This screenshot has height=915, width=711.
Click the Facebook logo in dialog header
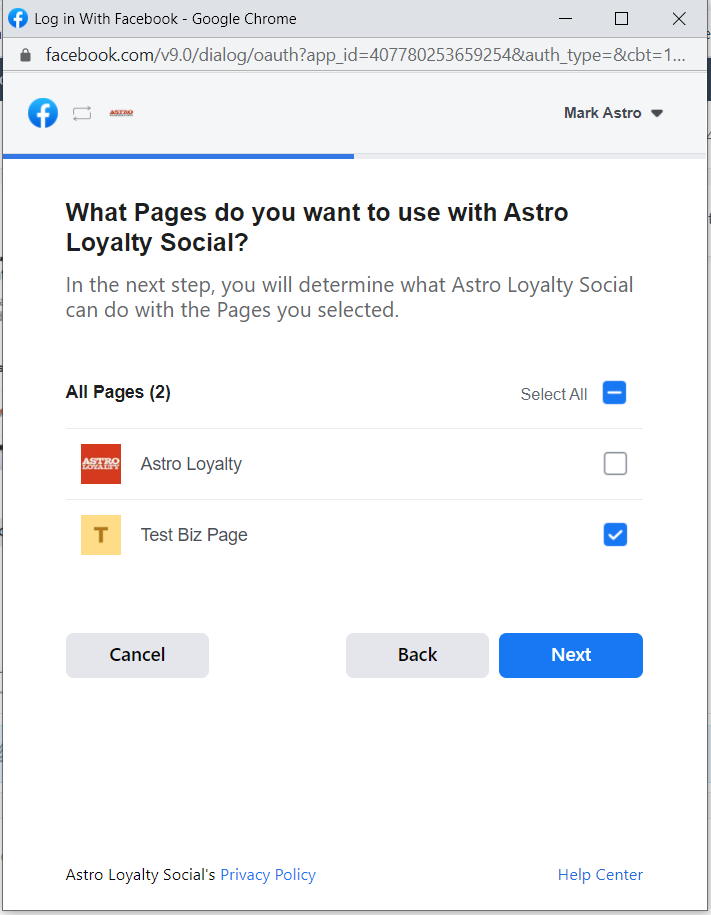pos(43,113)
